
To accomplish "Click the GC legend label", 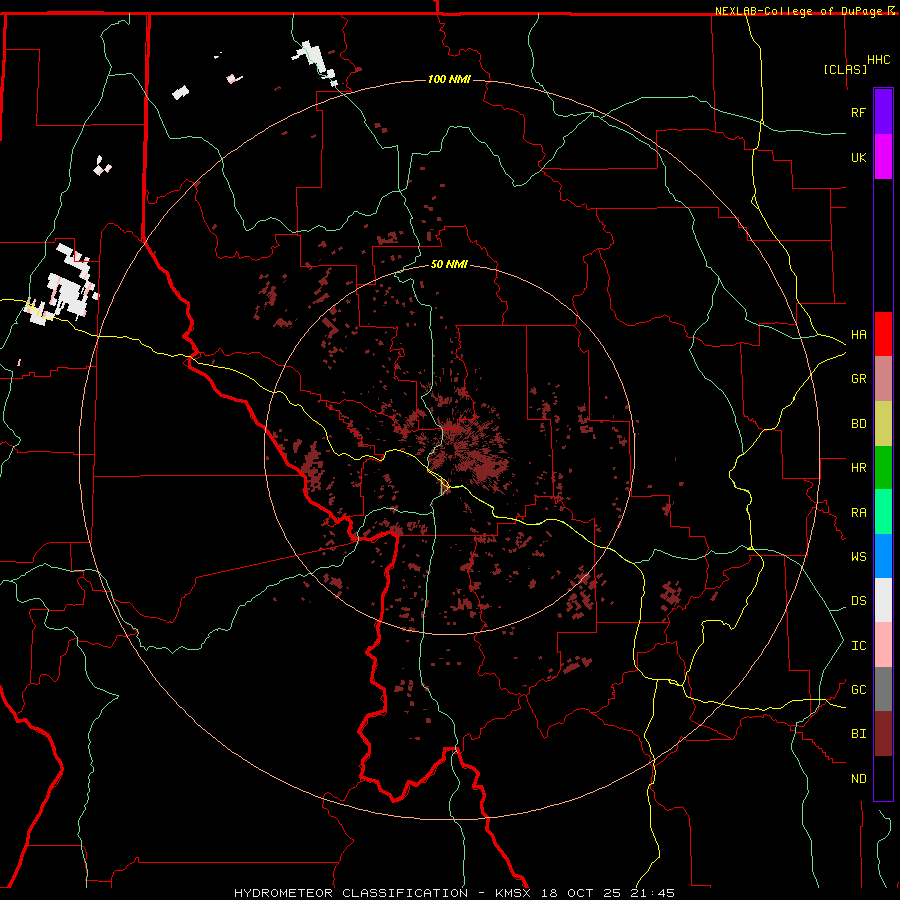I will (x=858, y=689).
